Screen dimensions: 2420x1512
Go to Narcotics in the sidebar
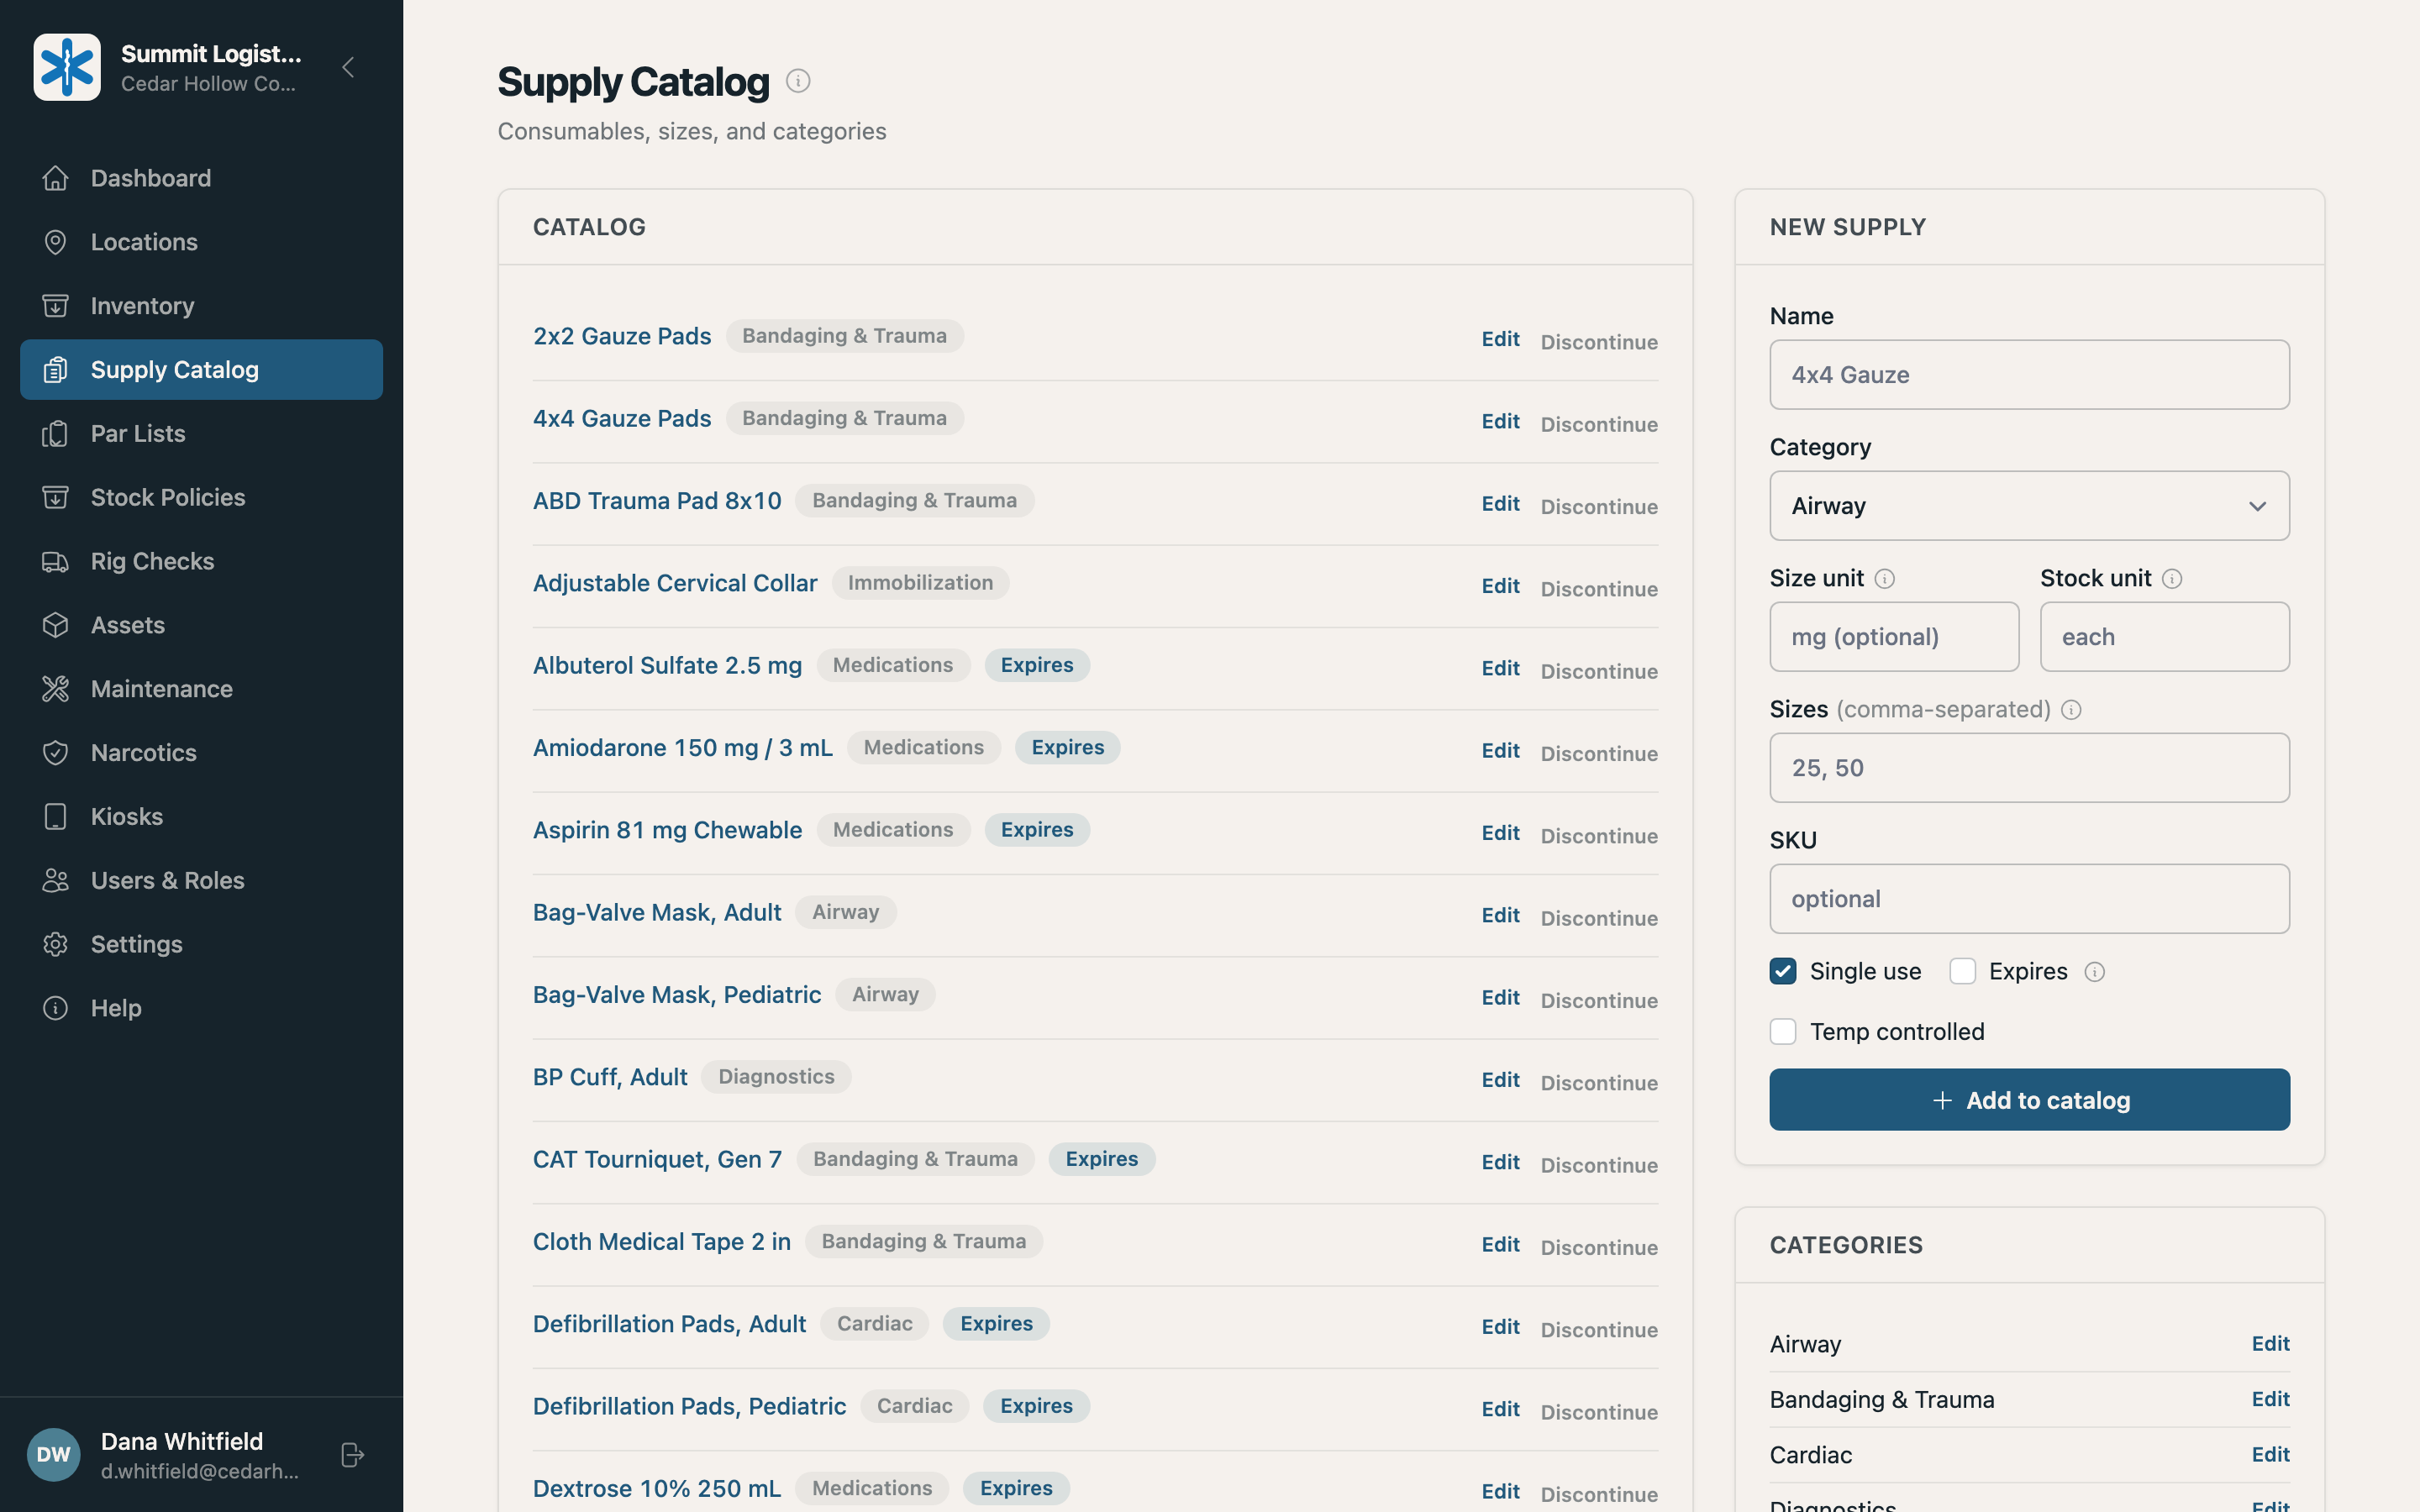click(201, 753)
